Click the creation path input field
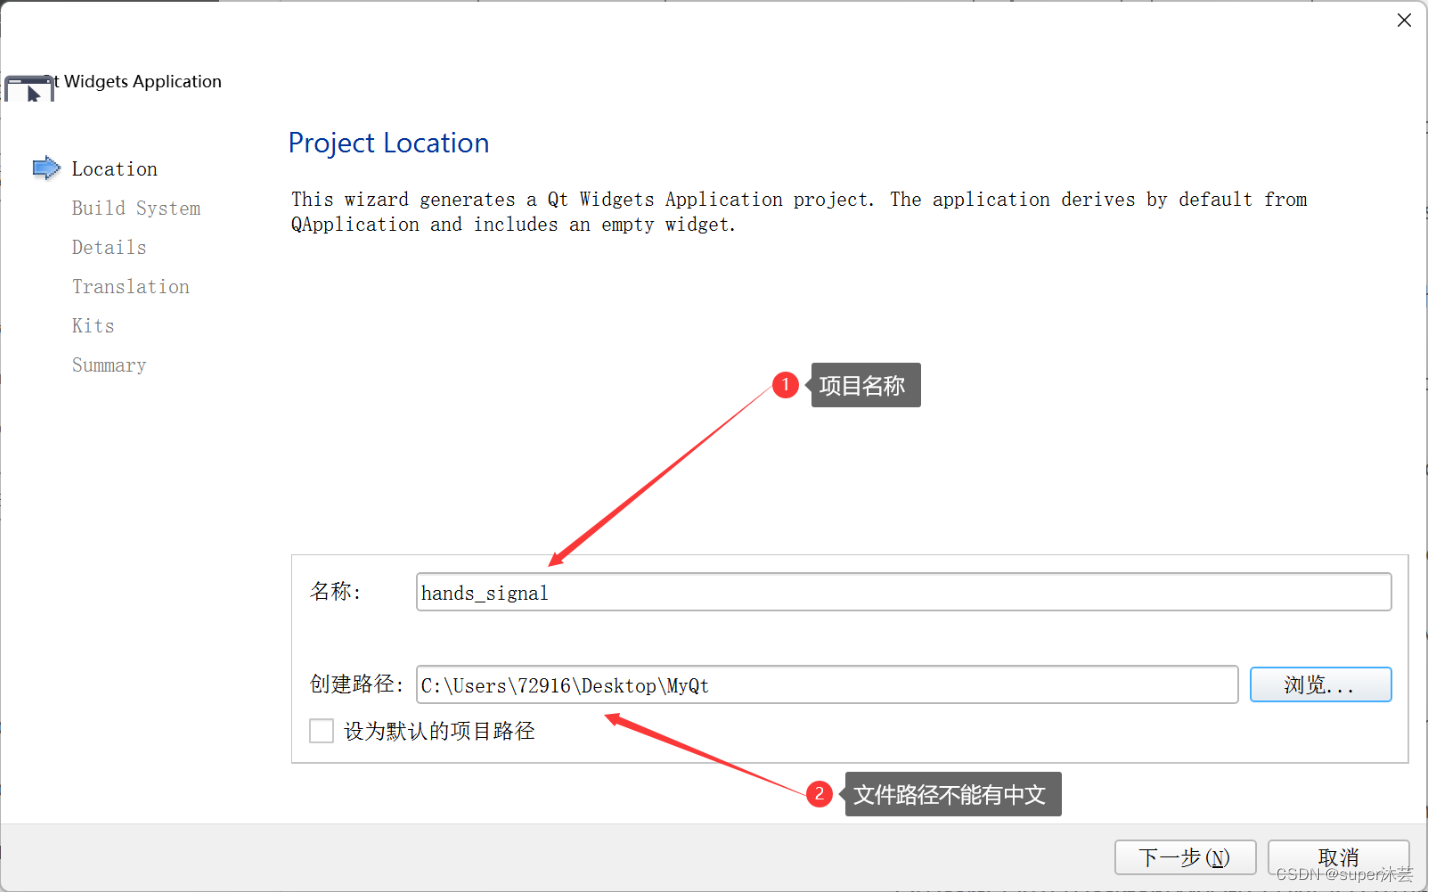The width and height of the screenshot is (1429, 892). (x=827, y=685)
